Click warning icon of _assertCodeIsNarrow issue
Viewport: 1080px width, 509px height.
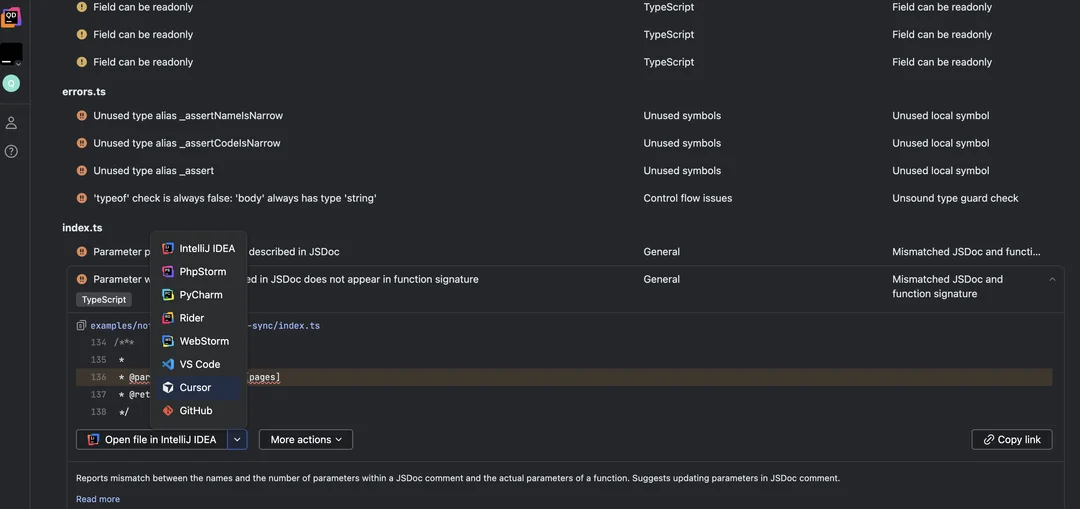(82, 143)
